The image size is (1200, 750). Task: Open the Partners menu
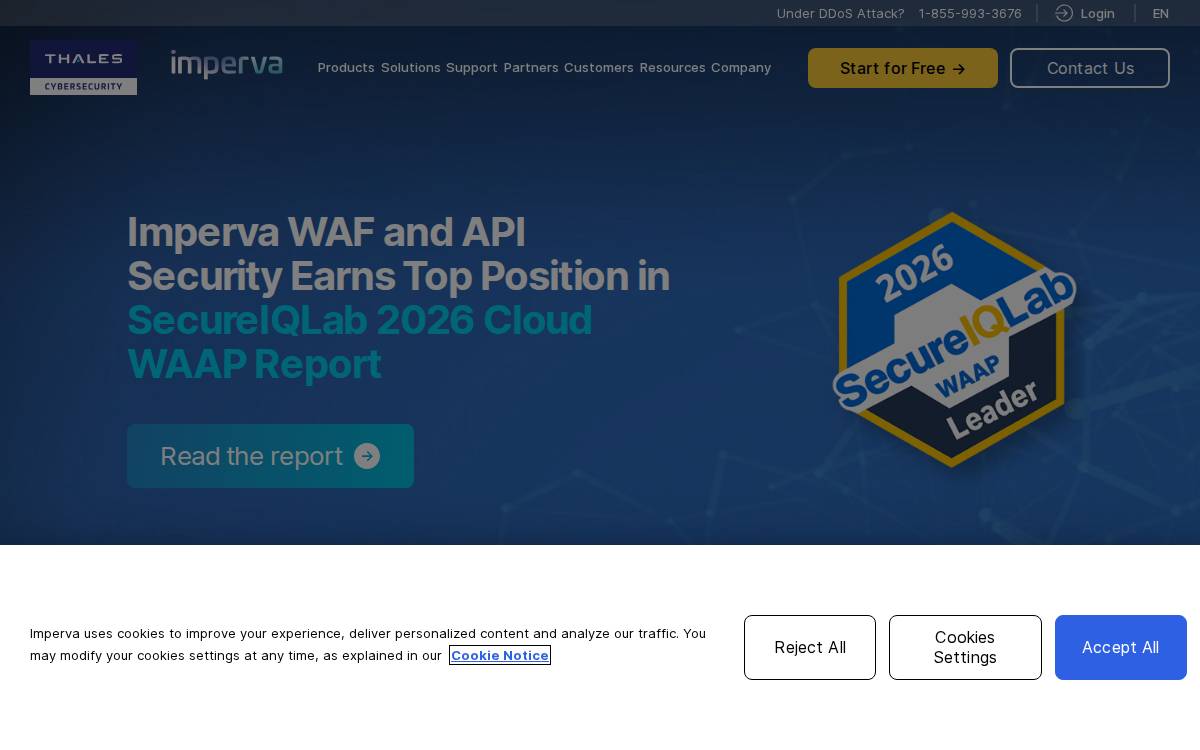531,68
